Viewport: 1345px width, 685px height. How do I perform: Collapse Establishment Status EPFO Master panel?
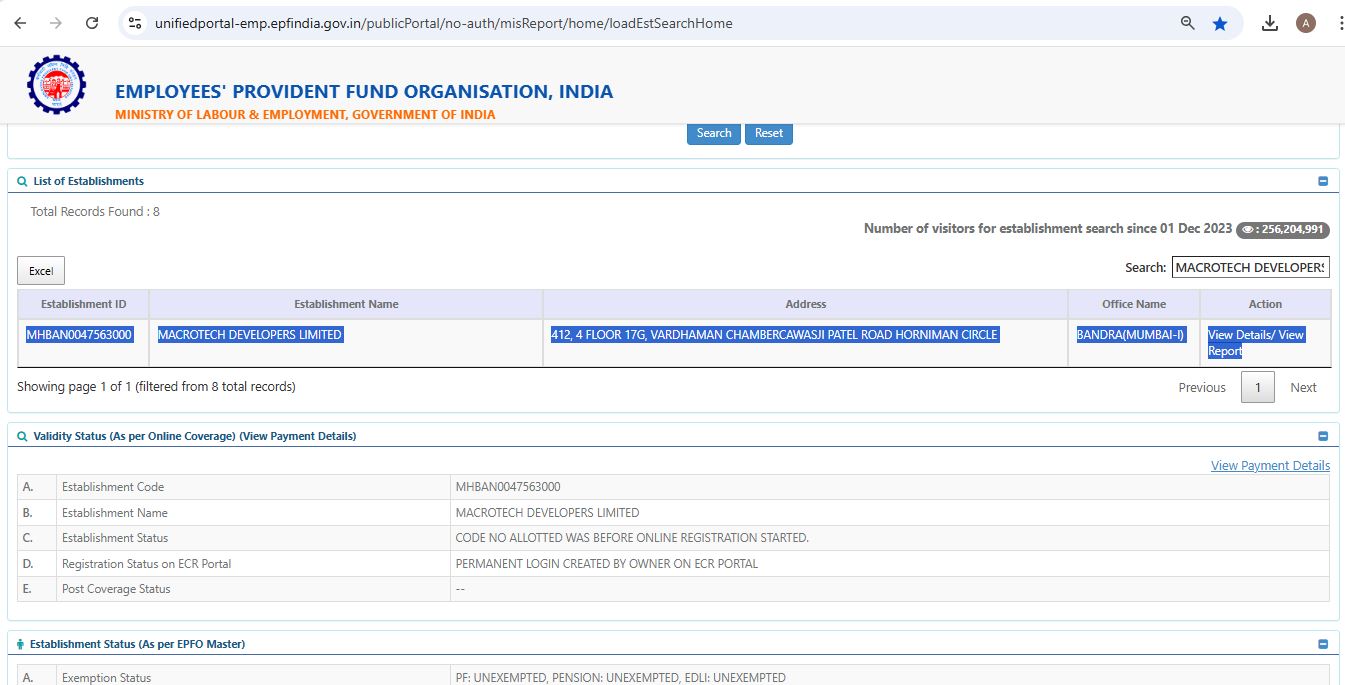click(x=1323, y=645)
